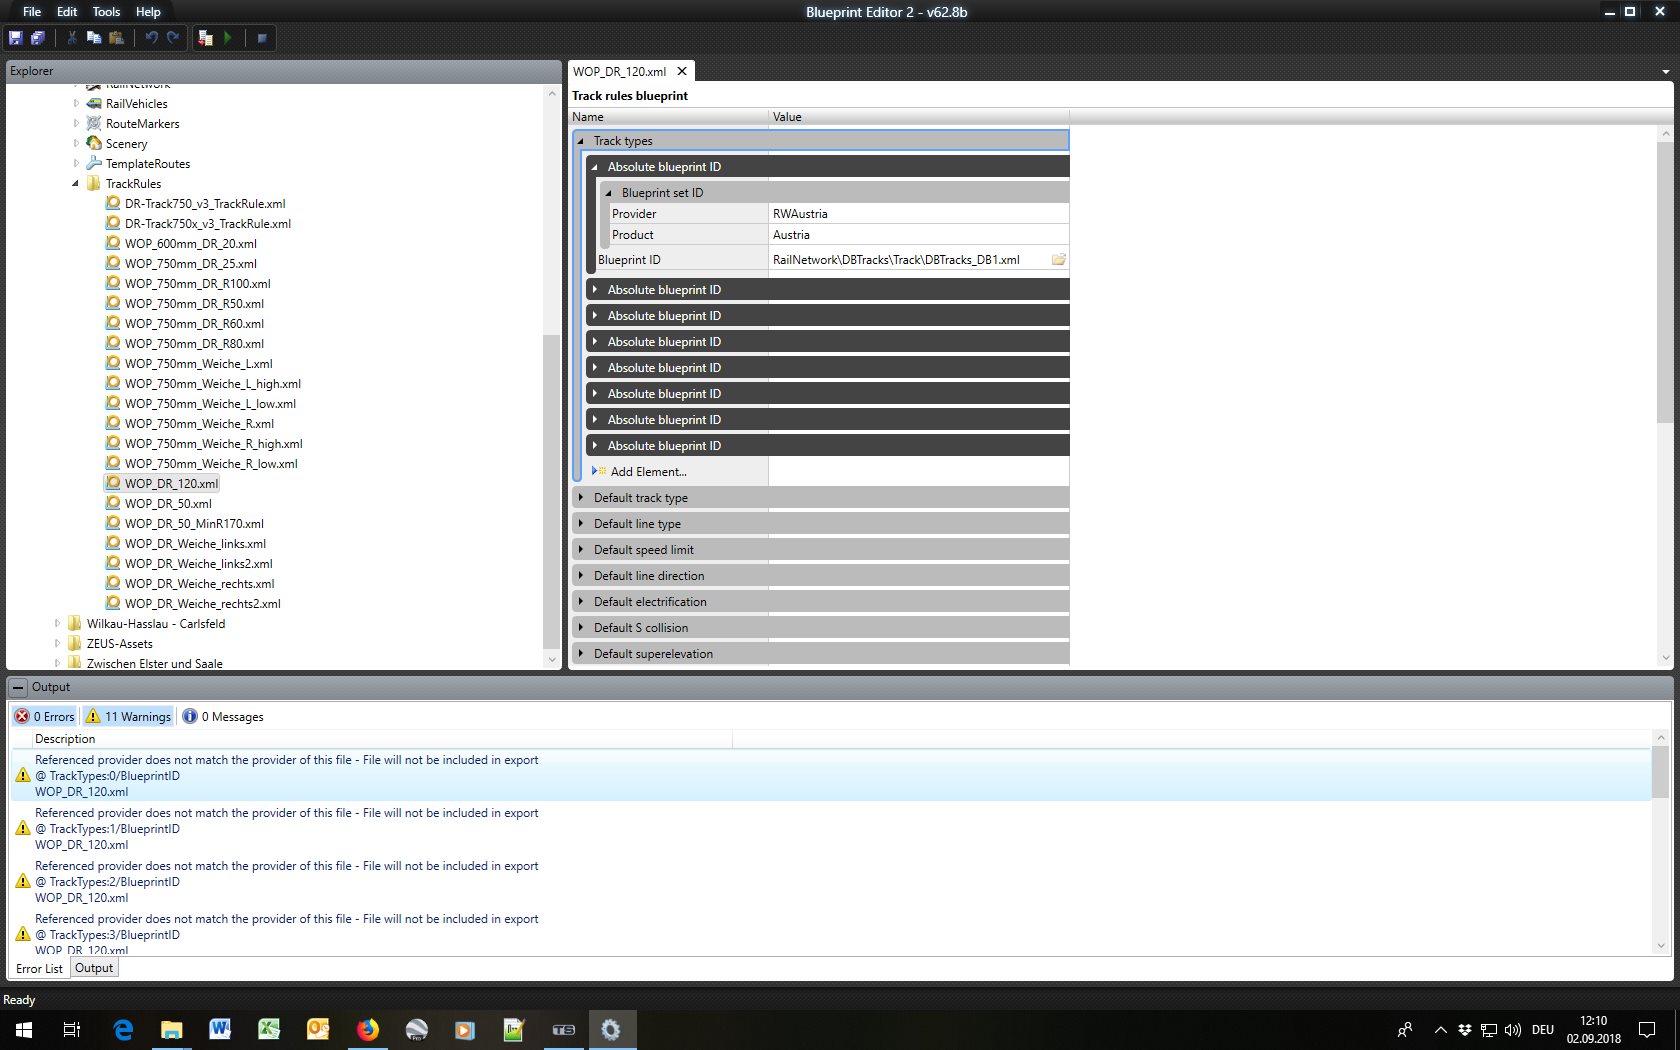This screenshot has height=1050, width=1680.
Task: Click the Blueprint ID path value field
Action: (908, 260)
